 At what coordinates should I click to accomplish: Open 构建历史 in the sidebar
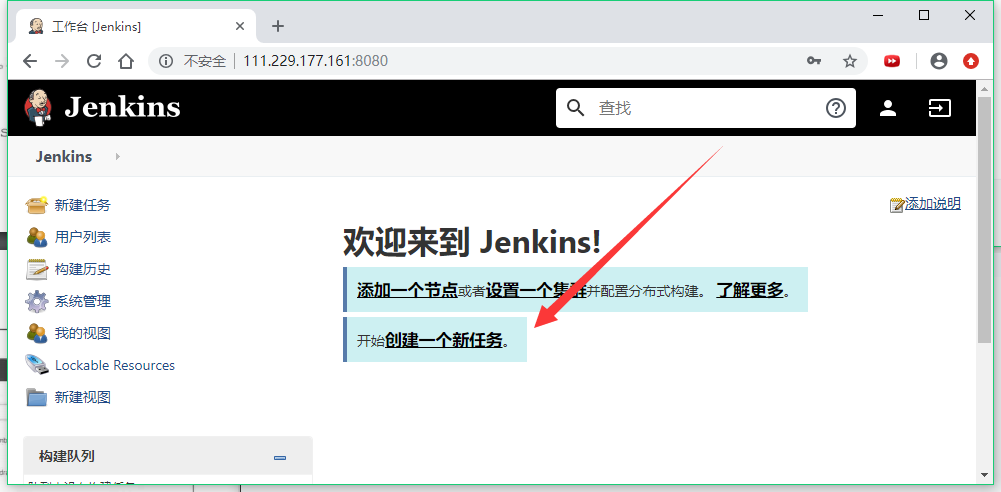[x=83, y=269]
